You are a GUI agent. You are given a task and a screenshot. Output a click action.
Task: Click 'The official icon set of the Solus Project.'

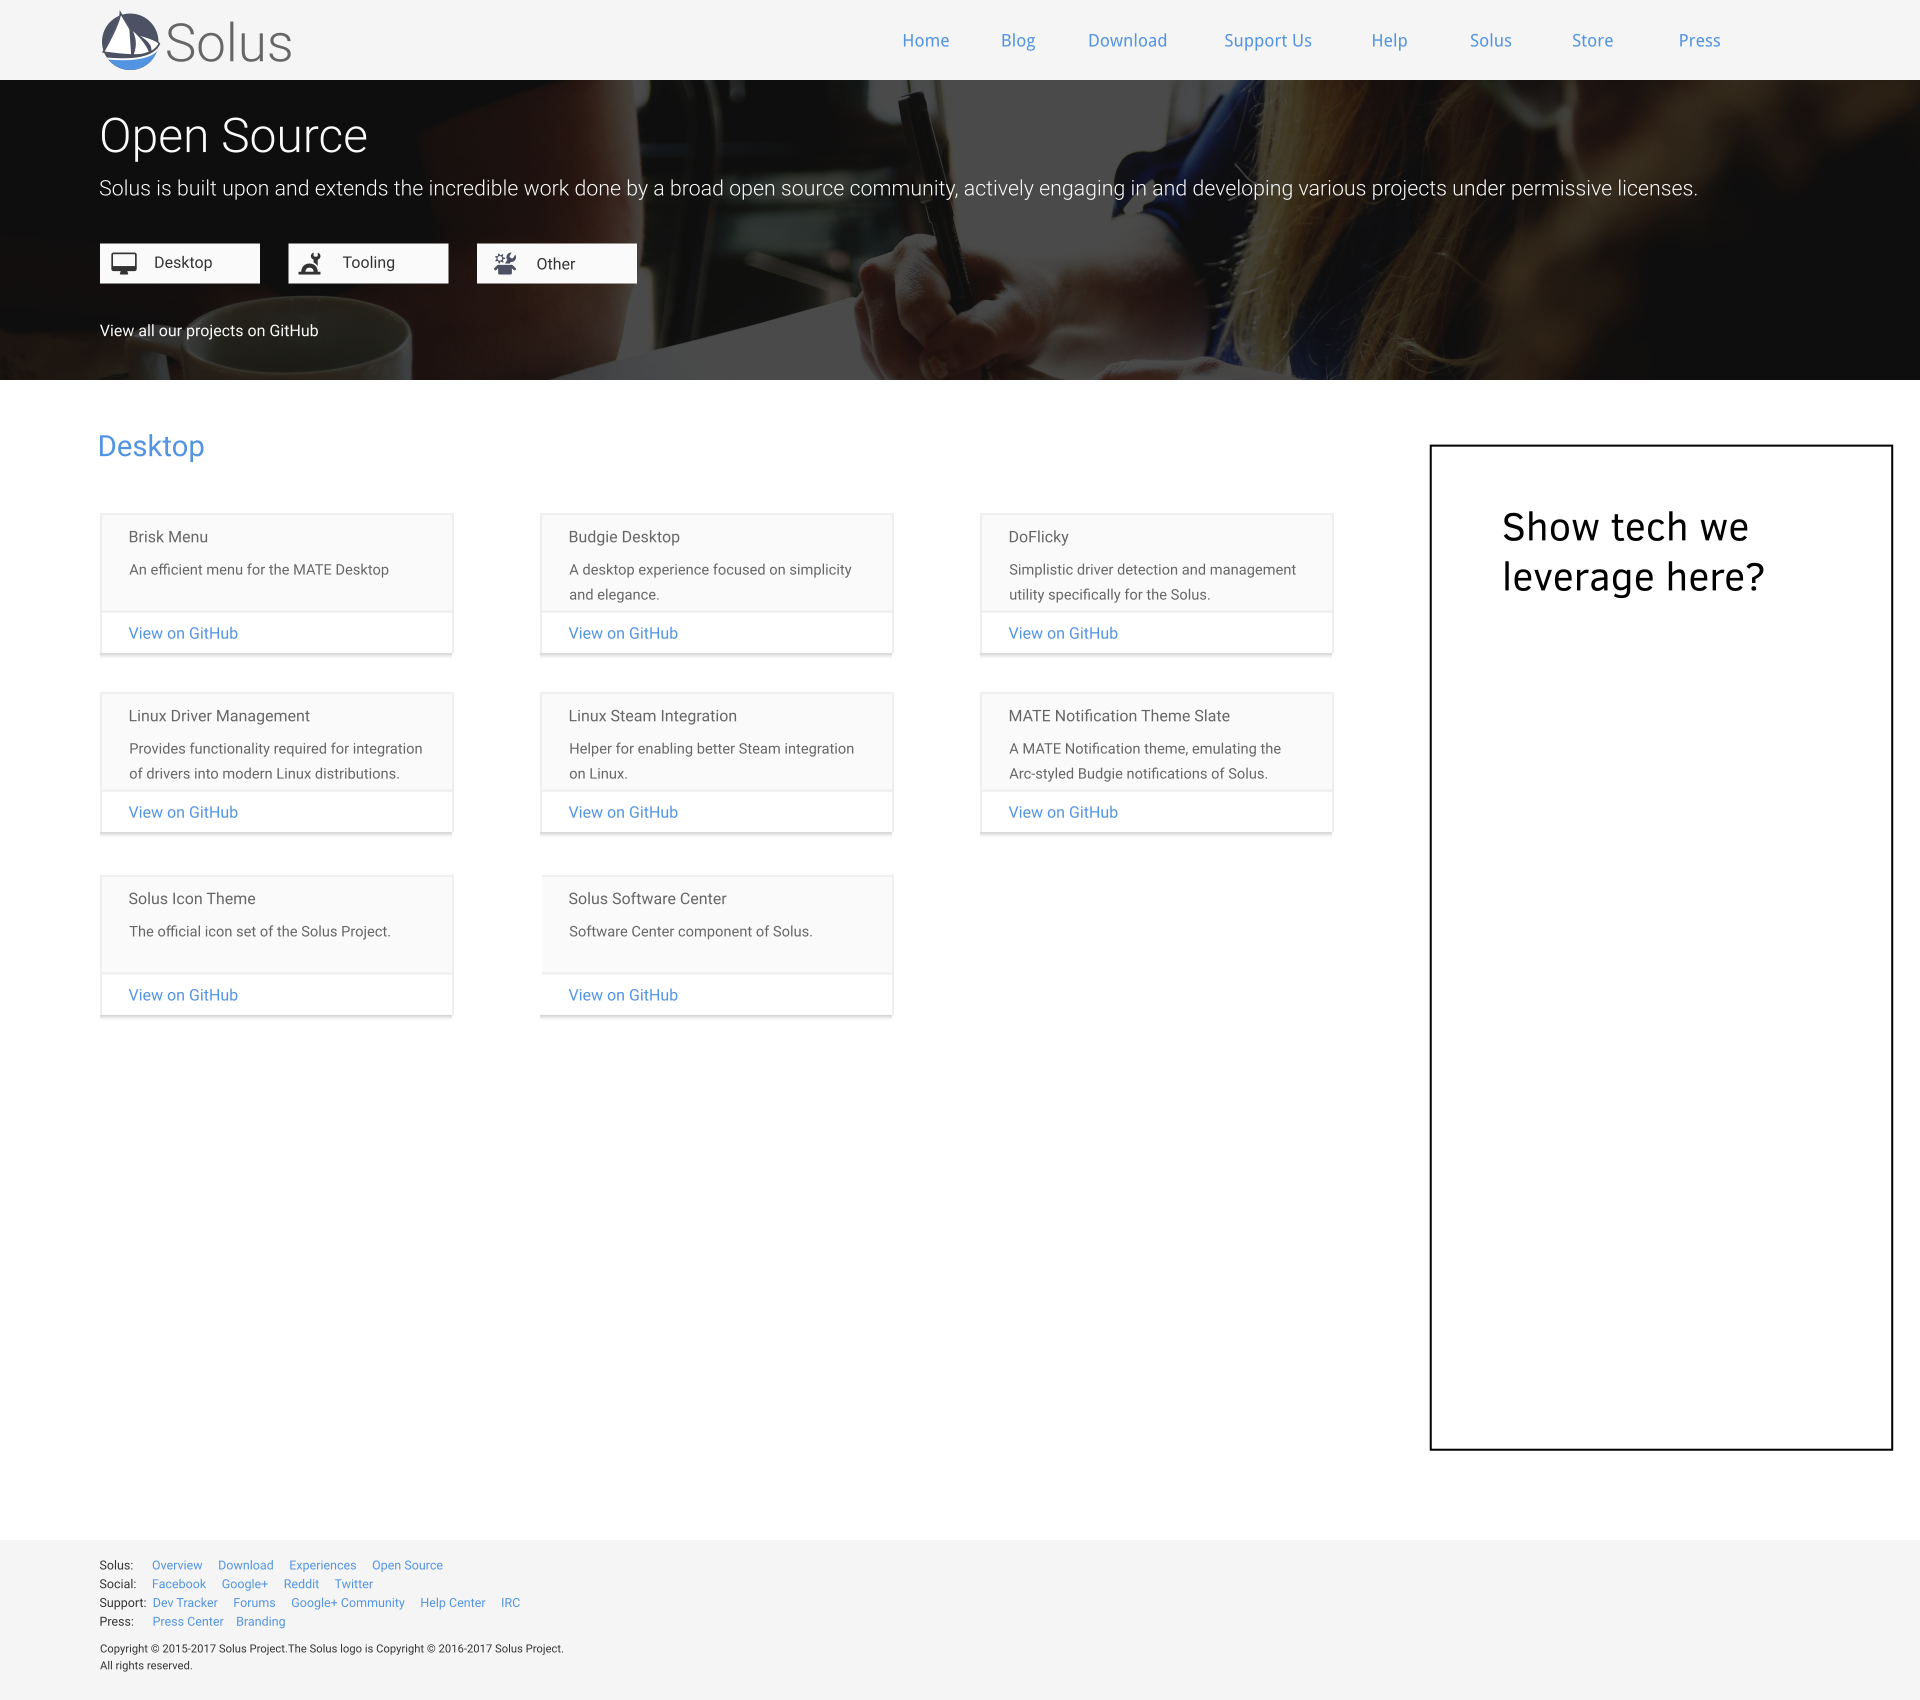(260, 932)
